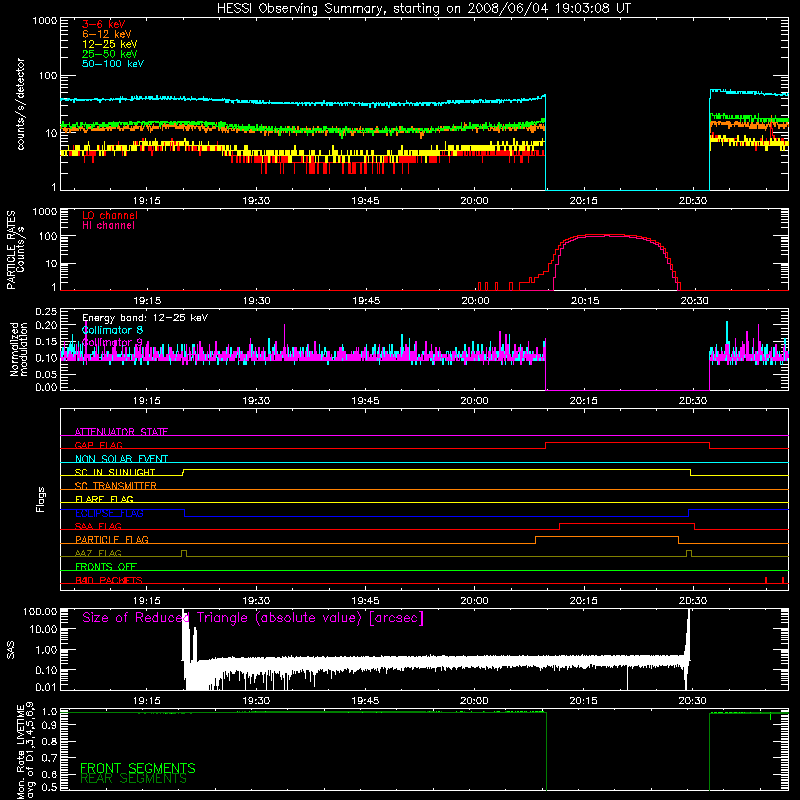
Task: Click the raised segment of the PARTICLE FLAG line
Action: [x=607, y=537]
